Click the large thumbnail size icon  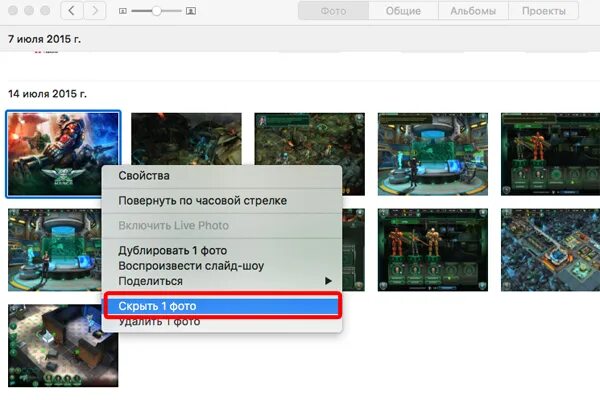click(x=191, y=11)
